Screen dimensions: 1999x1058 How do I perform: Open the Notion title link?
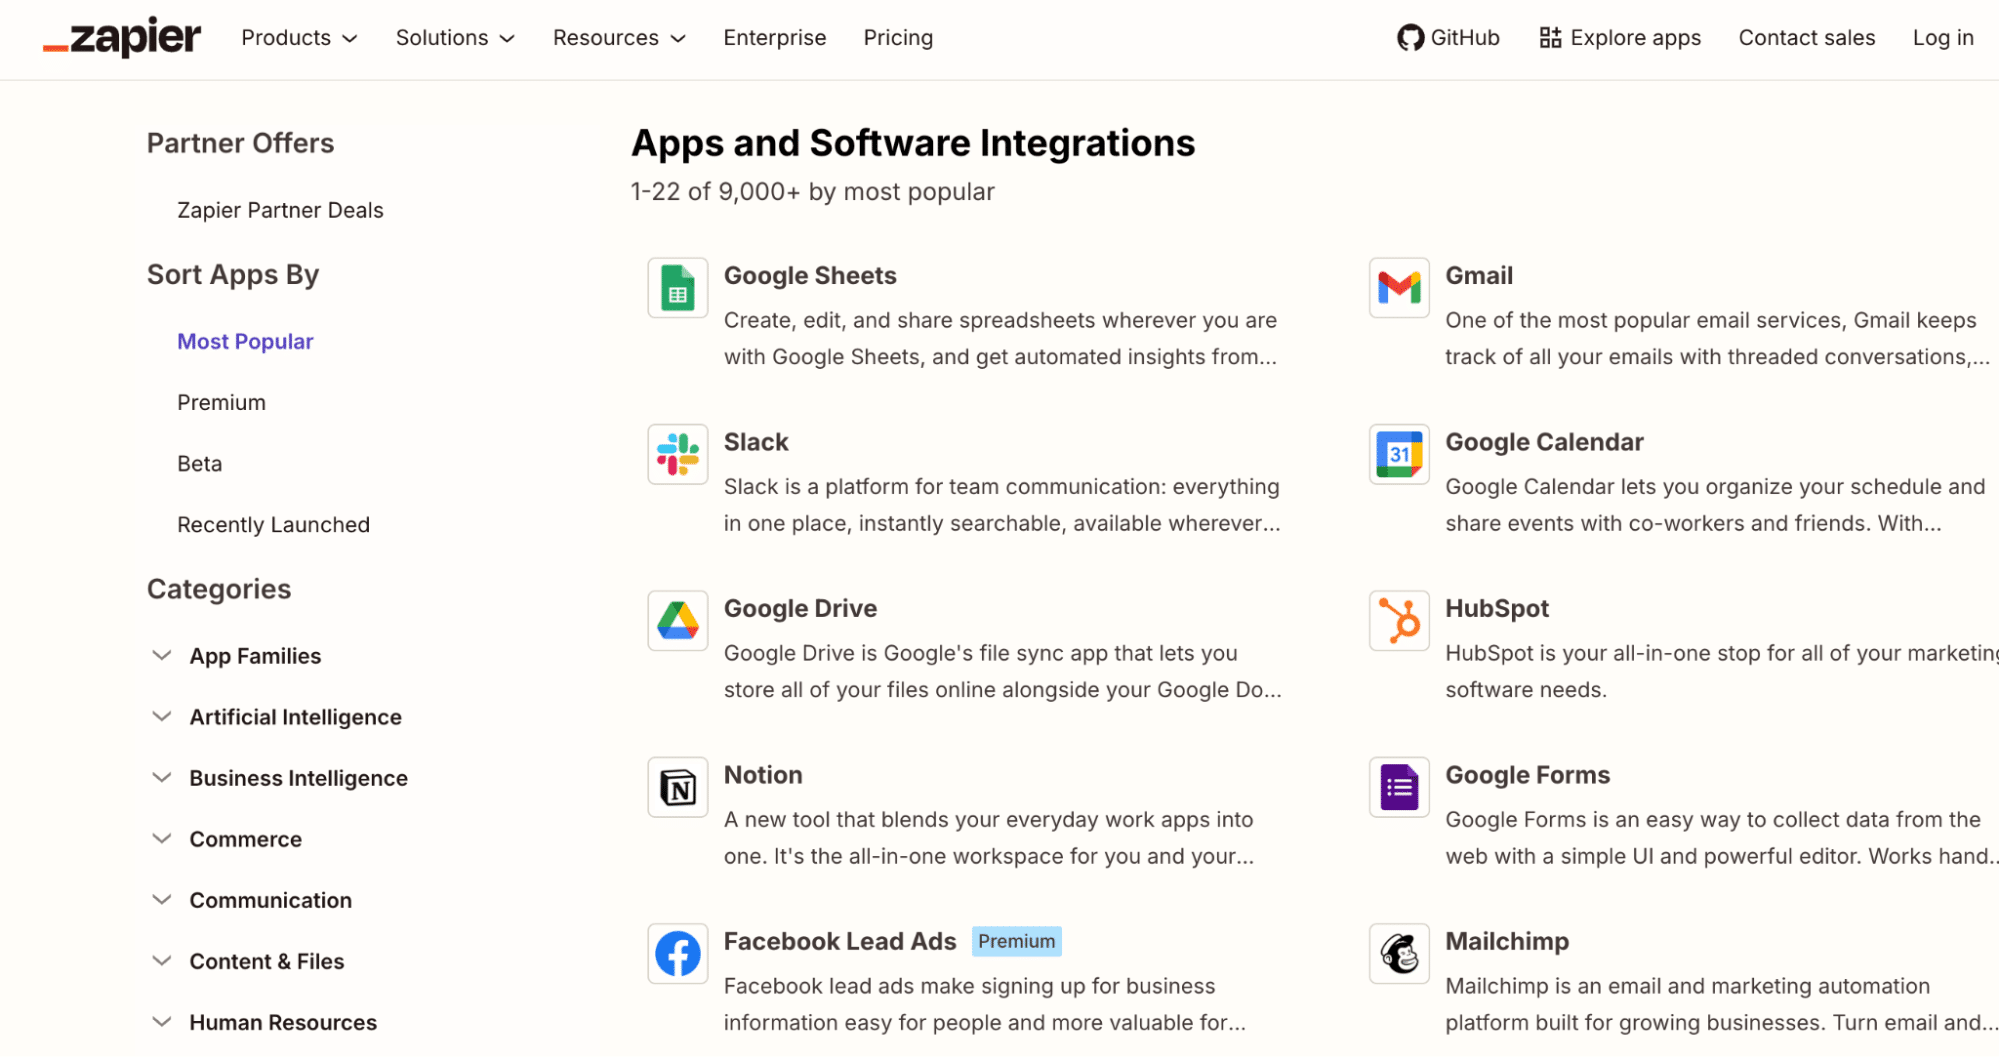click(x=763, y=775)
